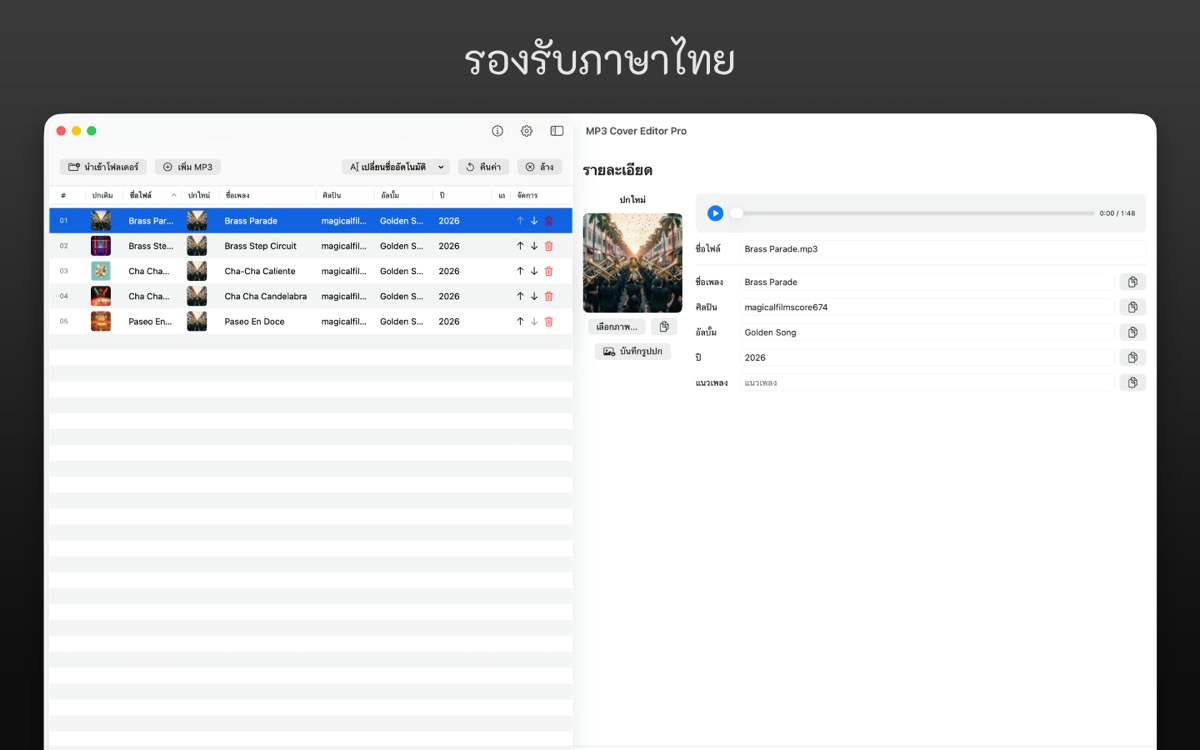Click the playback progress slider track
1200x750 pixels.
[915, 213]
